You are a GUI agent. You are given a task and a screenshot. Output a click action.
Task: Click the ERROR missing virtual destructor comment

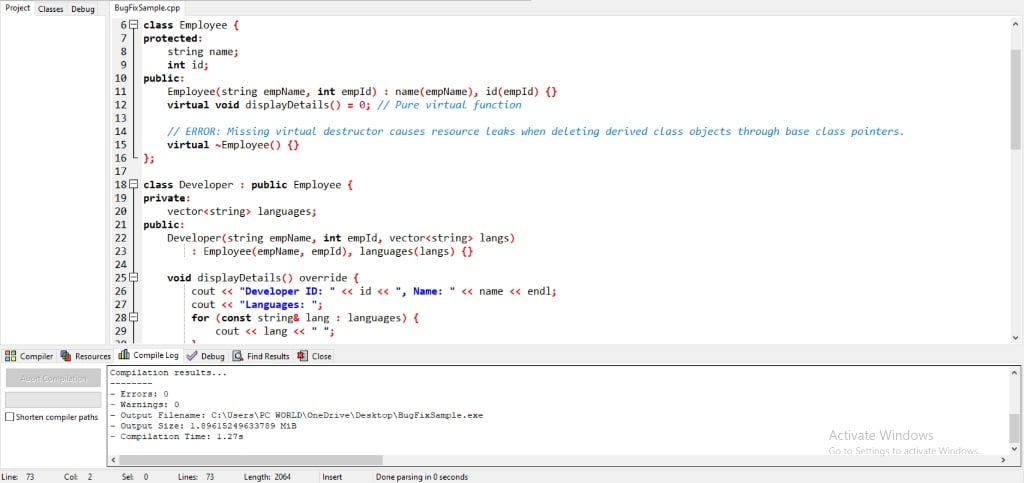(536, 132)
